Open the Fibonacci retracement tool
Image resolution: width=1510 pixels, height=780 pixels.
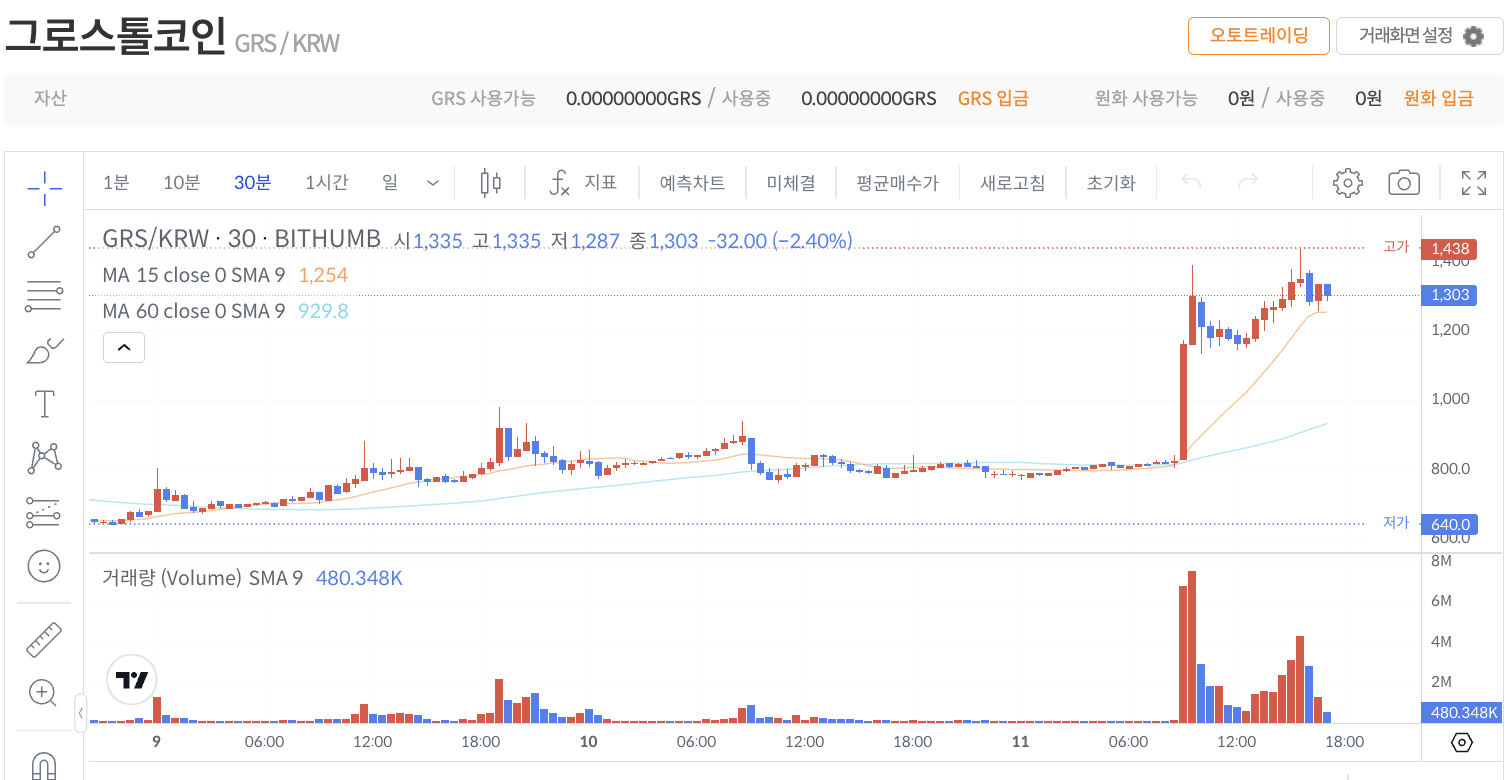(44, 296)
